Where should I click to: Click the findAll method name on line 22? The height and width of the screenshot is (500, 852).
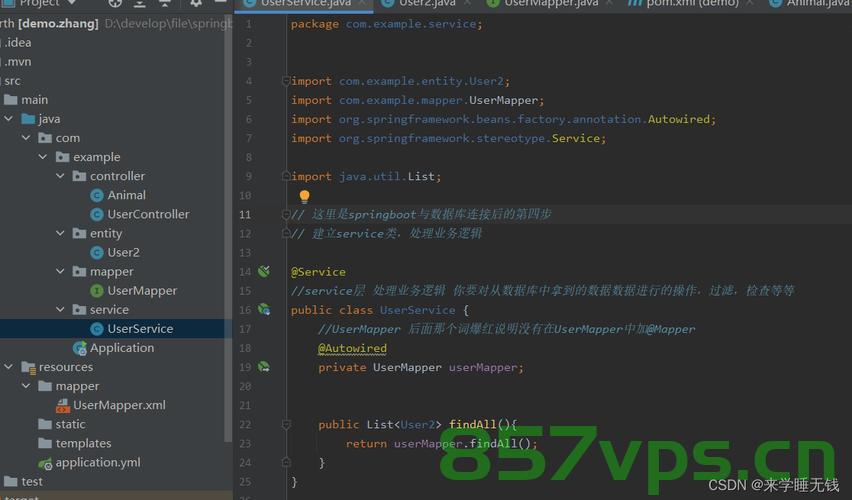[473, 424]
